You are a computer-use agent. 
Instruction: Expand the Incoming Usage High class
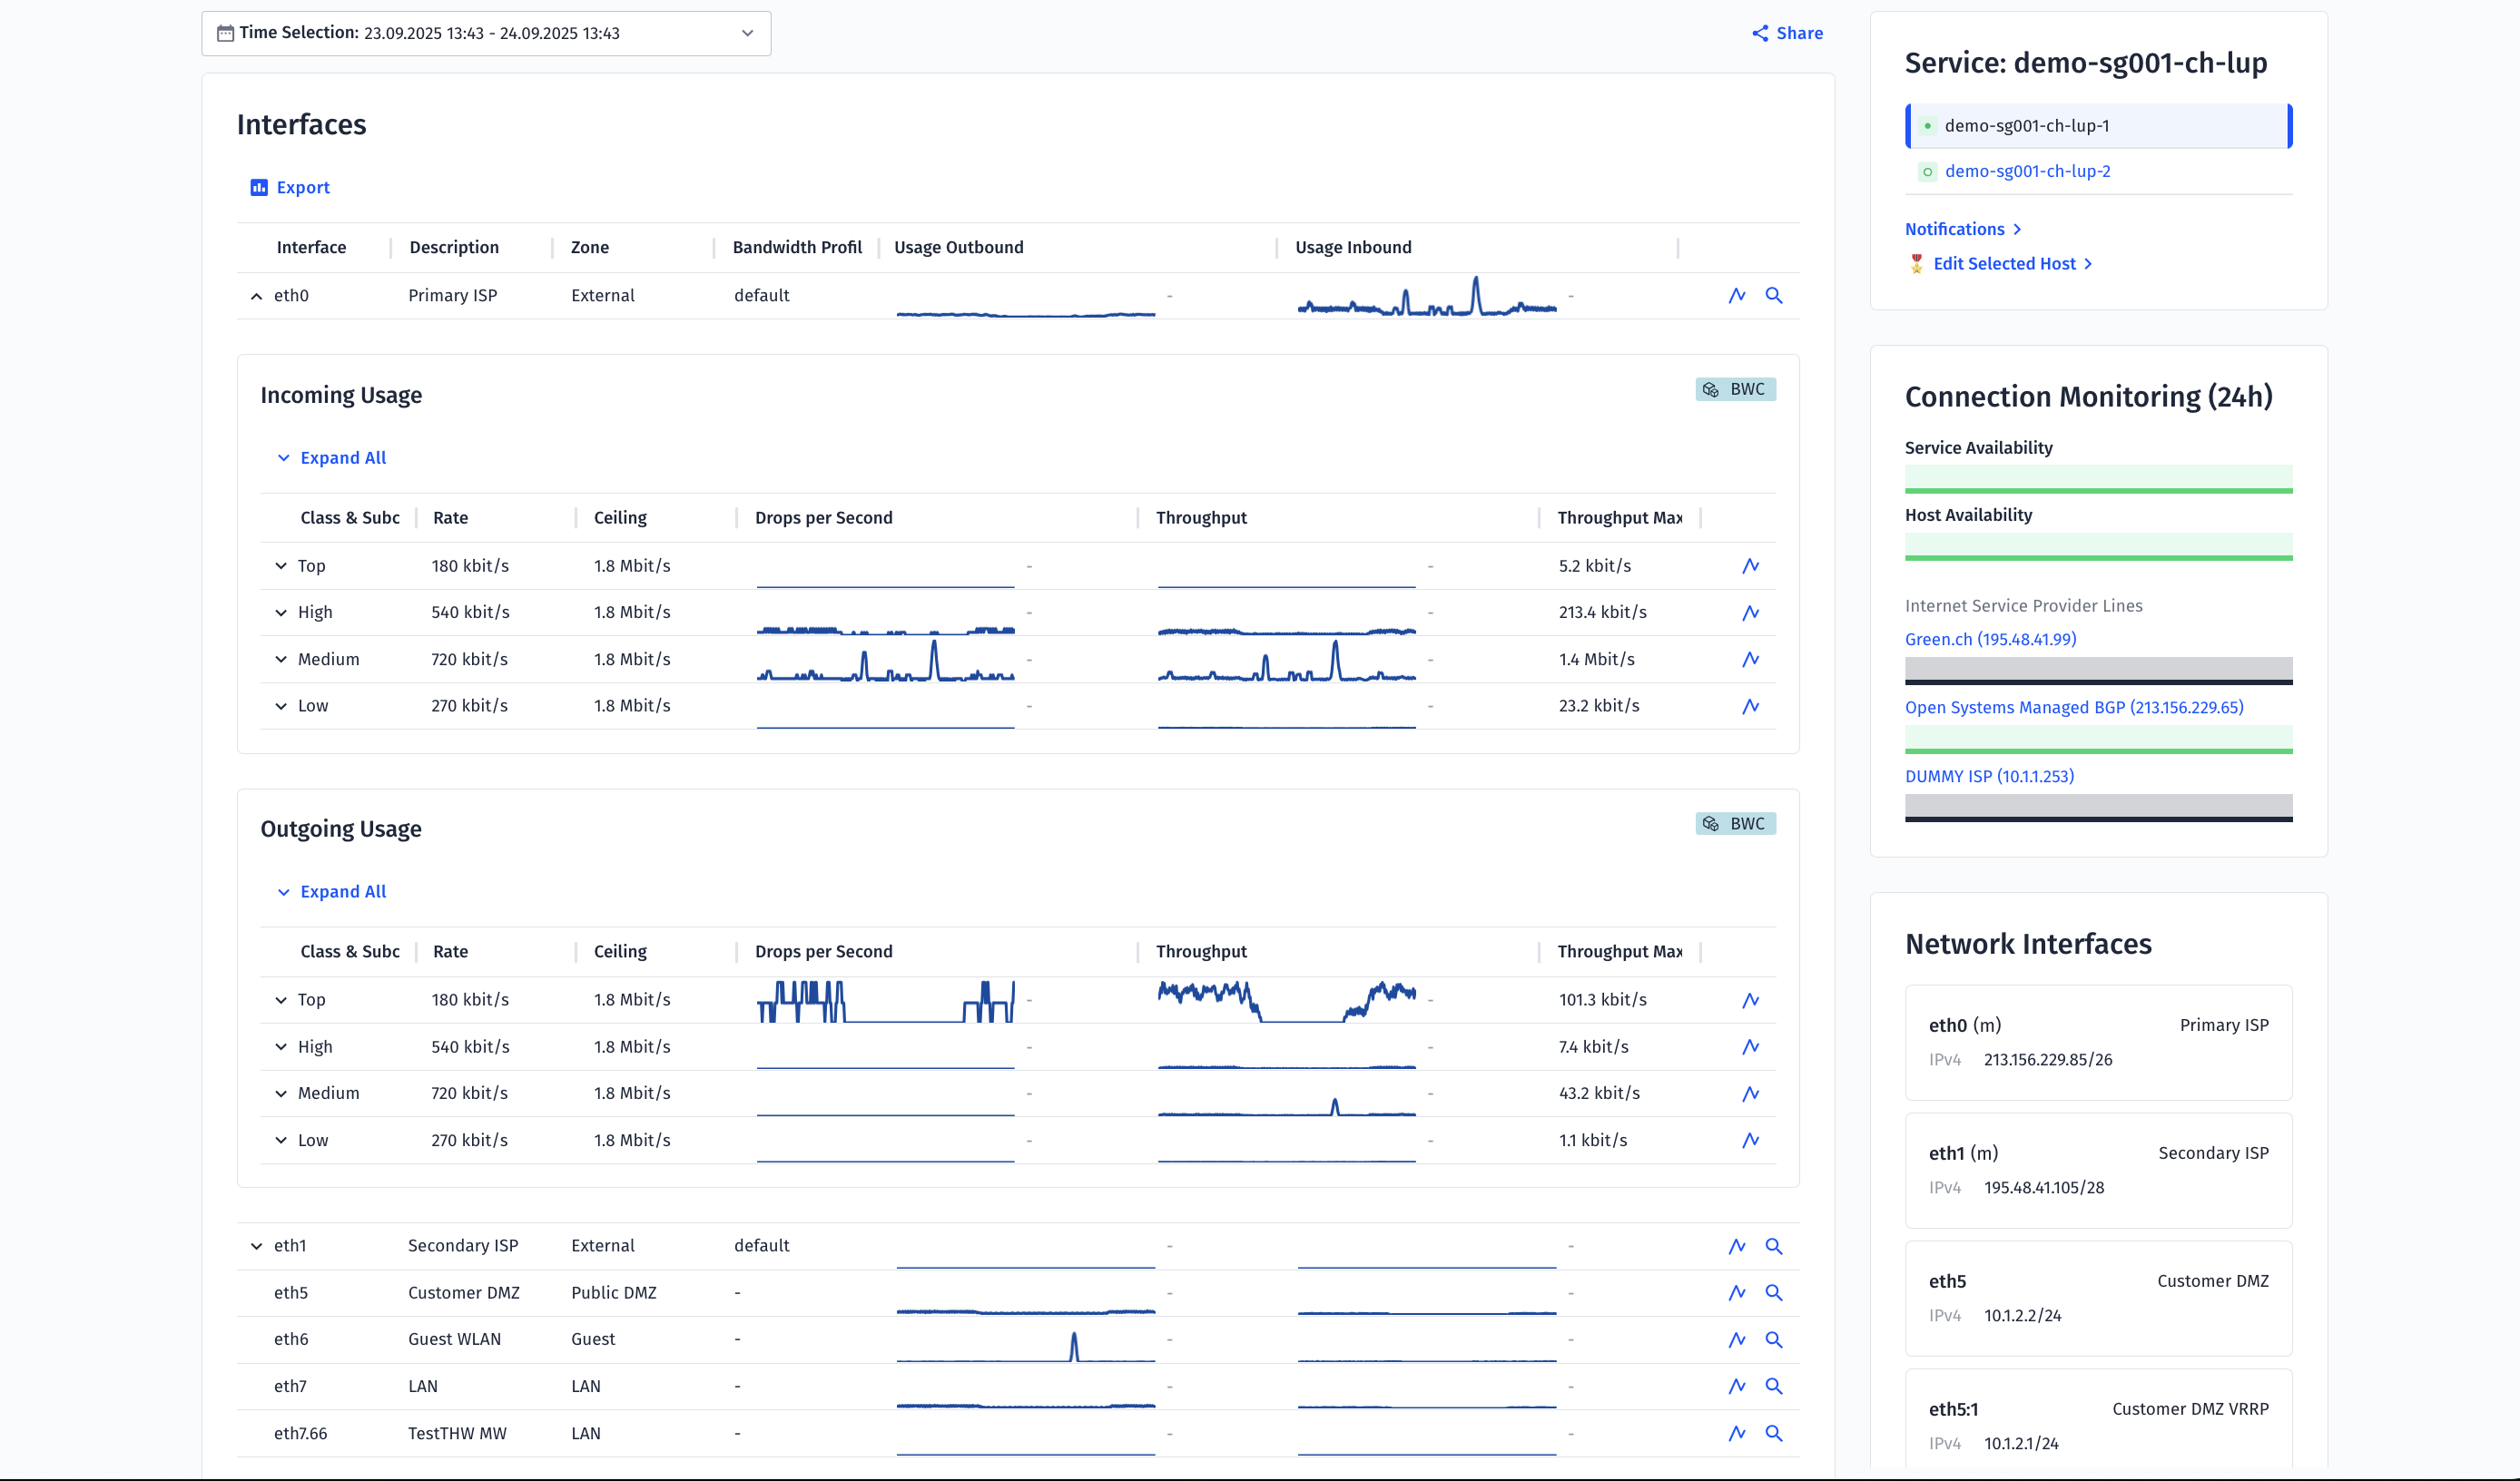281,613
